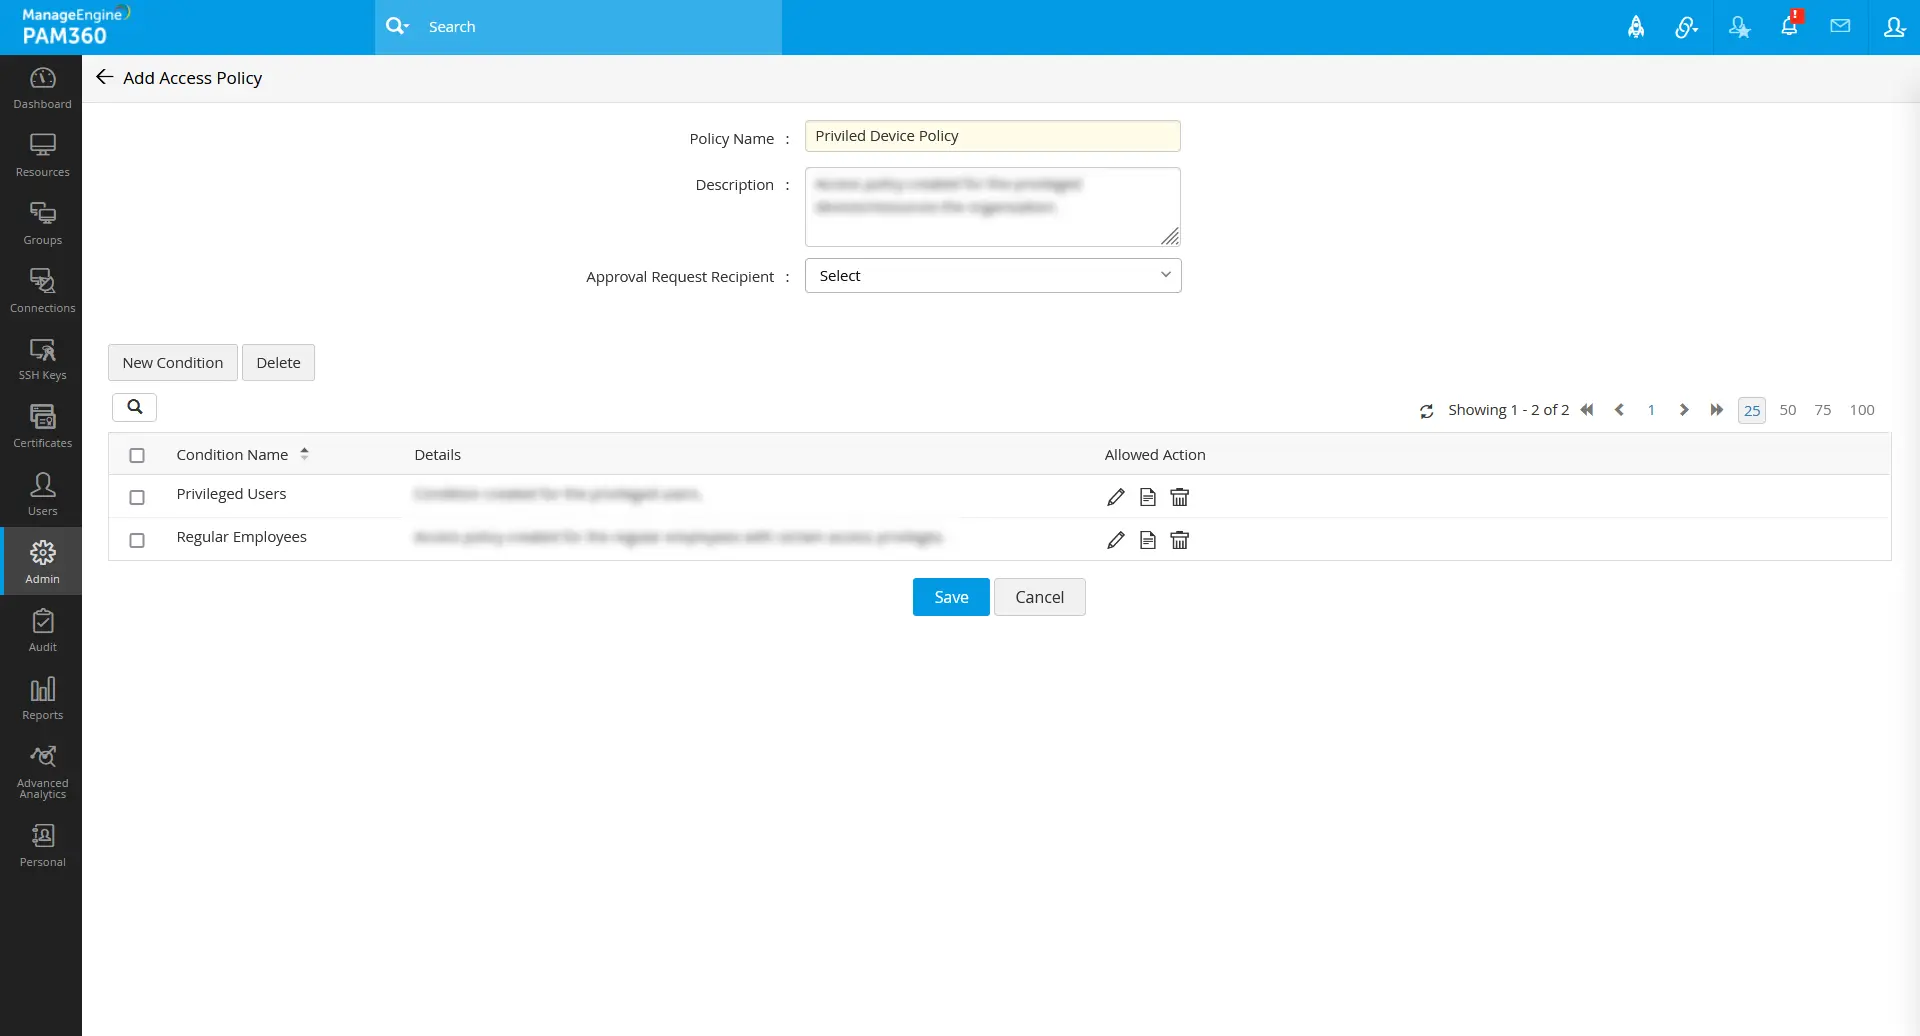The width and height of the screenshot is (1920, 1036).
Task: Open the Reports section
Action: click(42, 699)
